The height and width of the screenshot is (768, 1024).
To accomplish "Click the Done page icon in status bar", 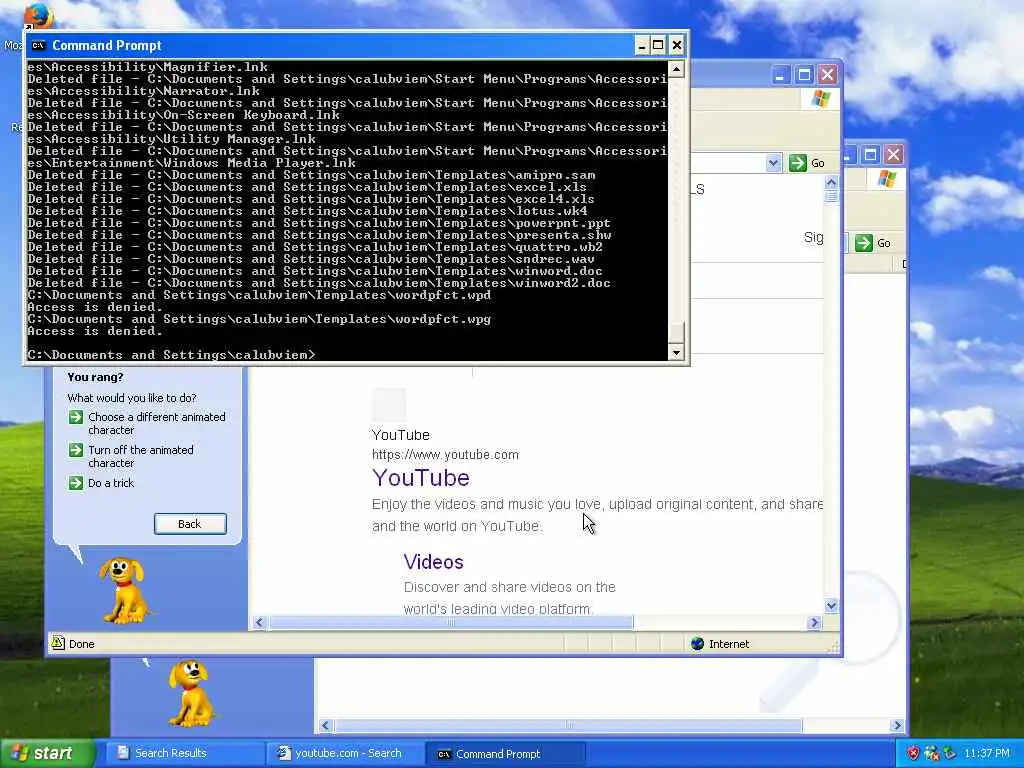I will (x=58, y=643).
